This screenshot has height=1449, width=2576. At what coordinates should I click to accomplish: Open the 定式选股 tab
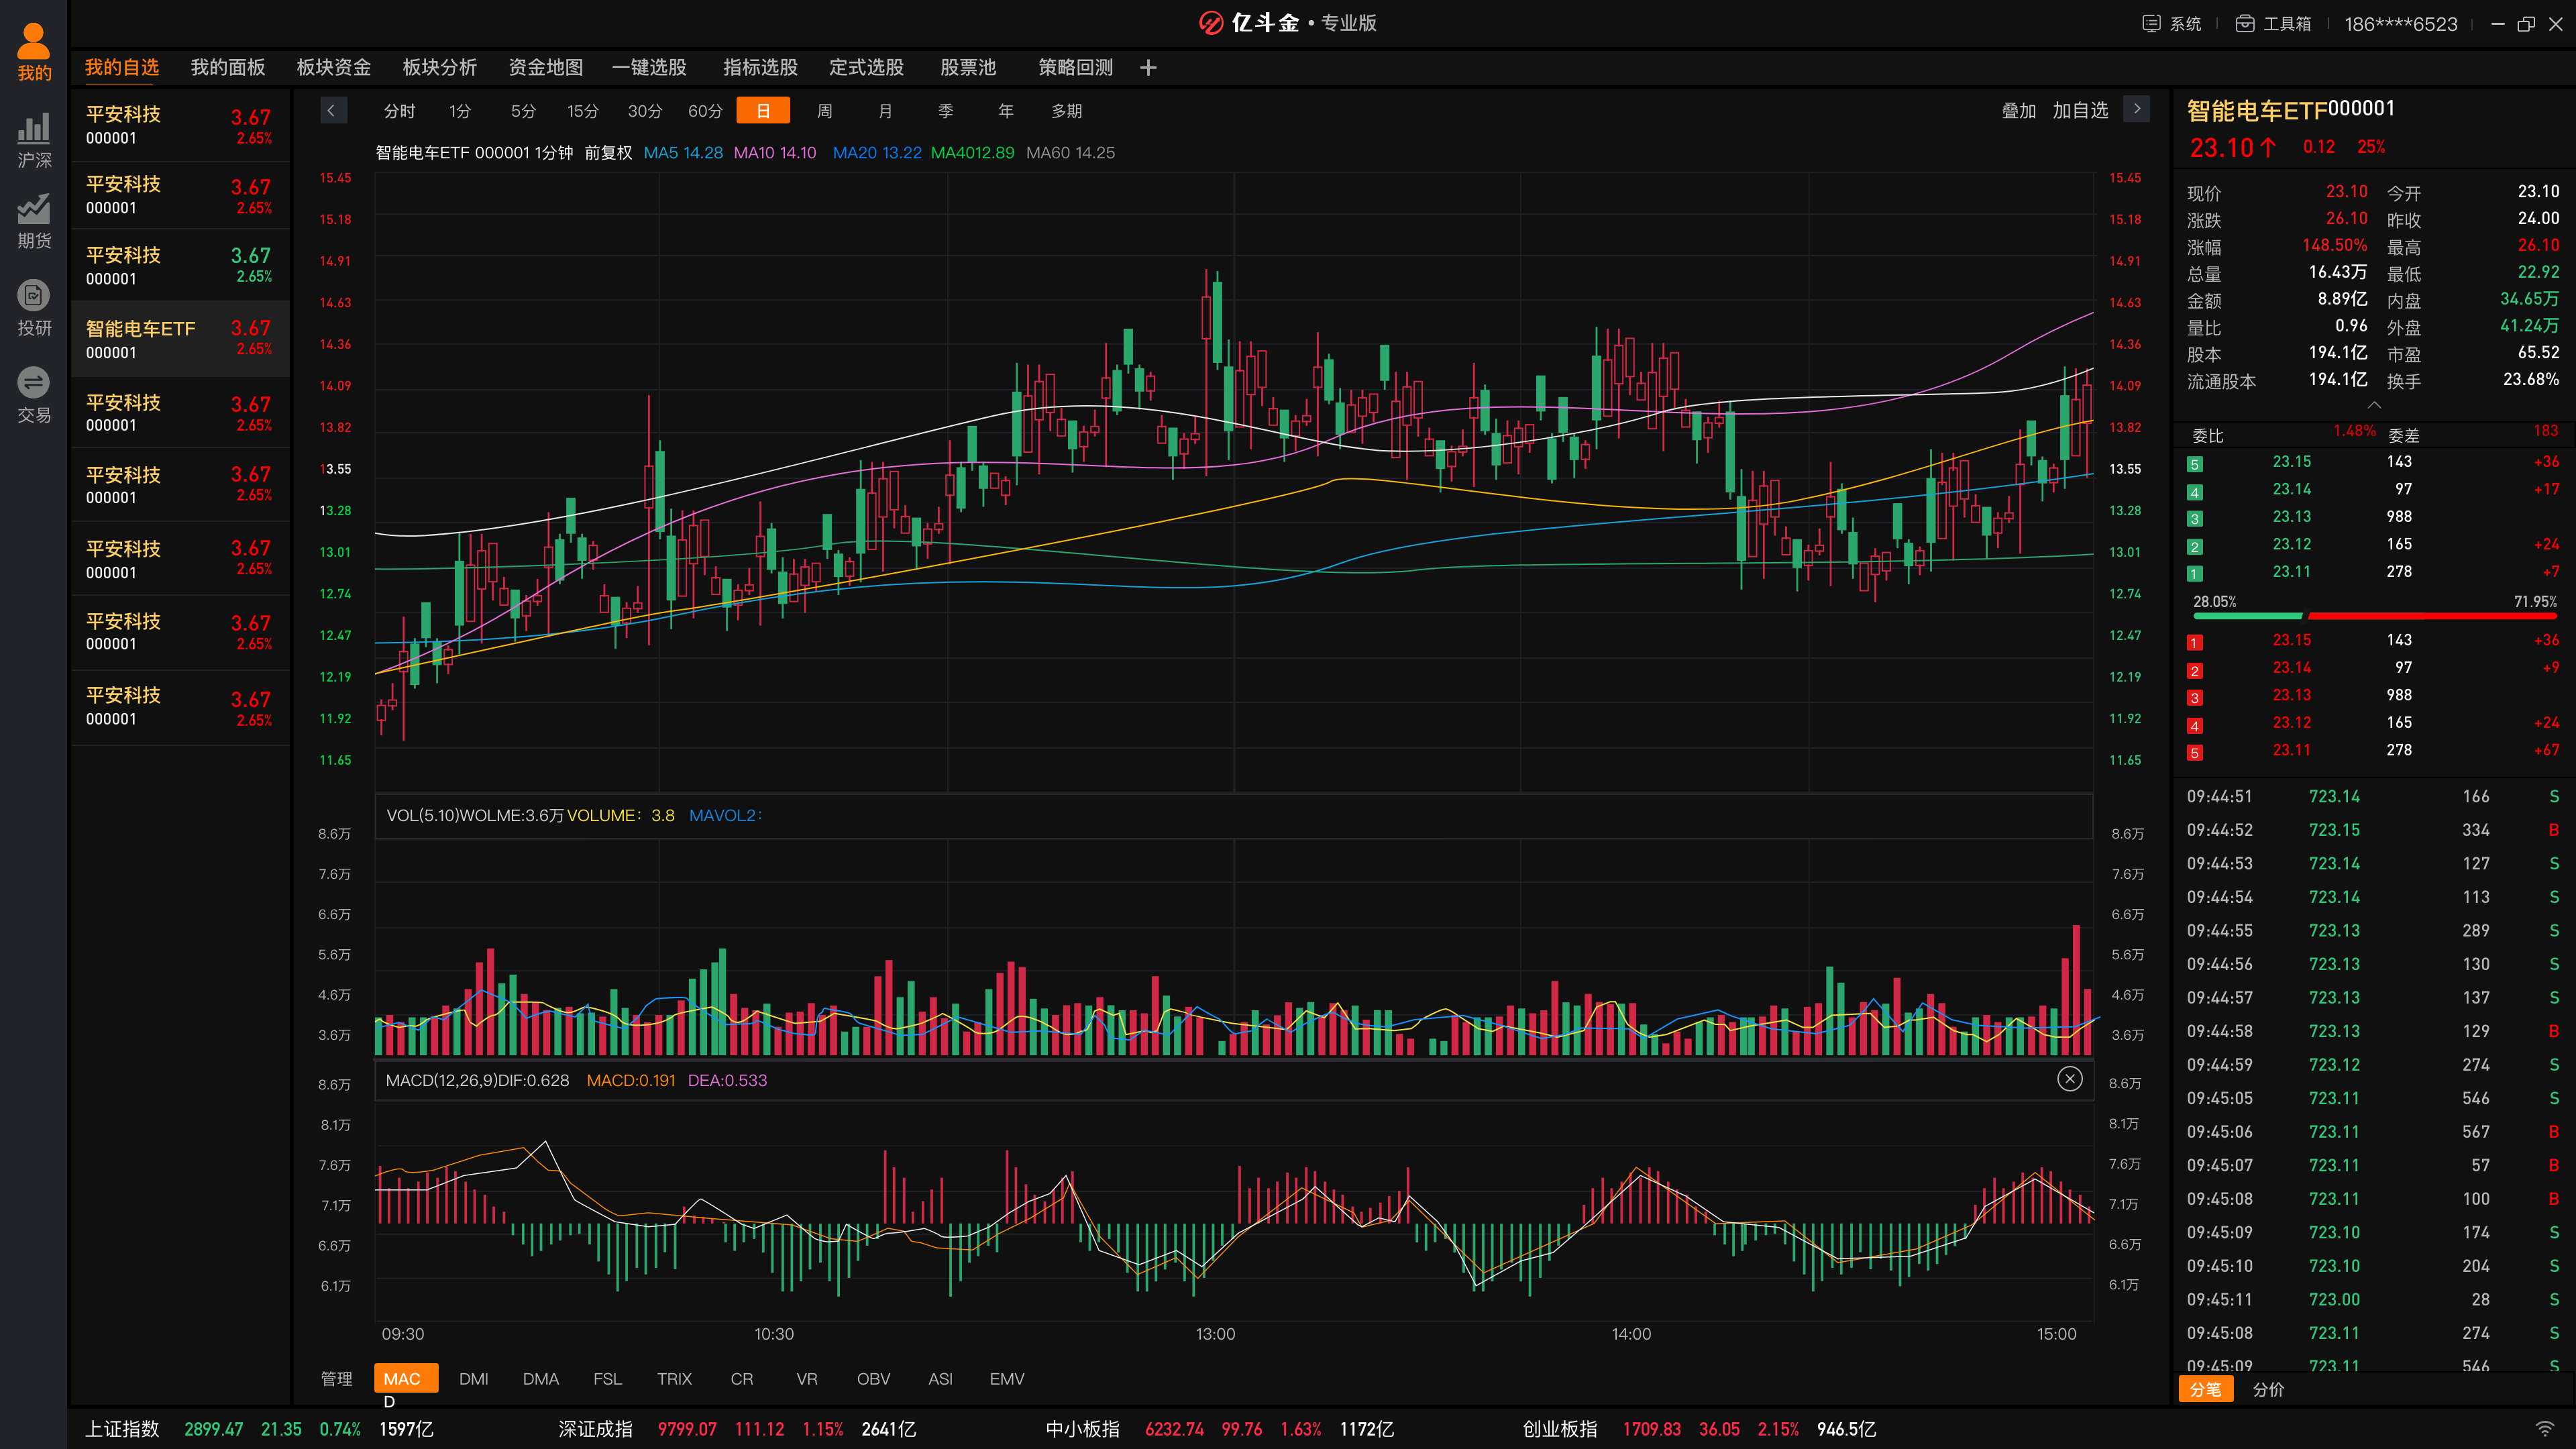(x=867, y=67)
